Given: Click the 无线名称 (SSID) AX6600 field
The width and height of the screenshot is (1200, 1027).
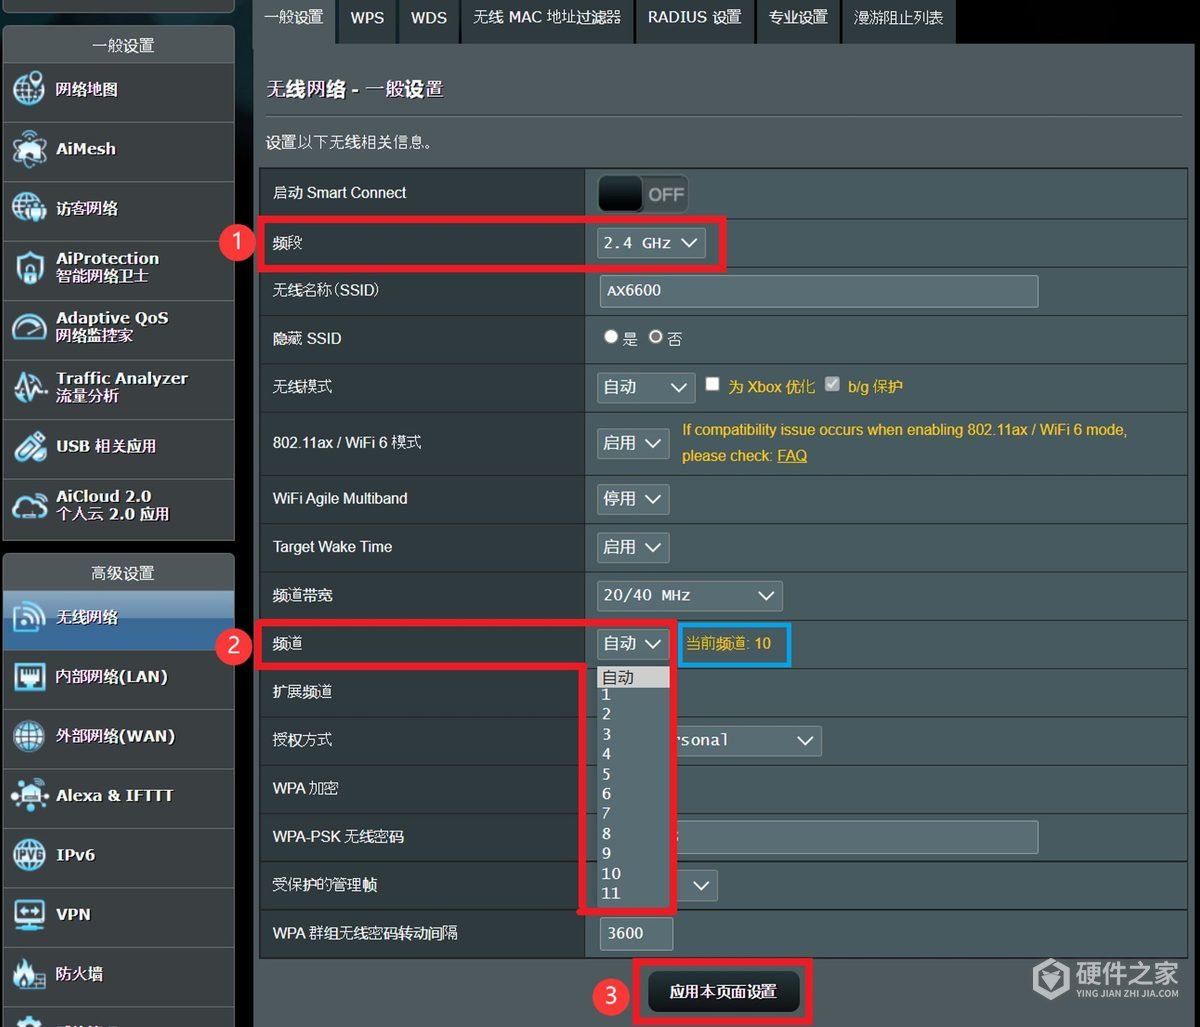Looking at the screenshot, I should pos(818,291).
